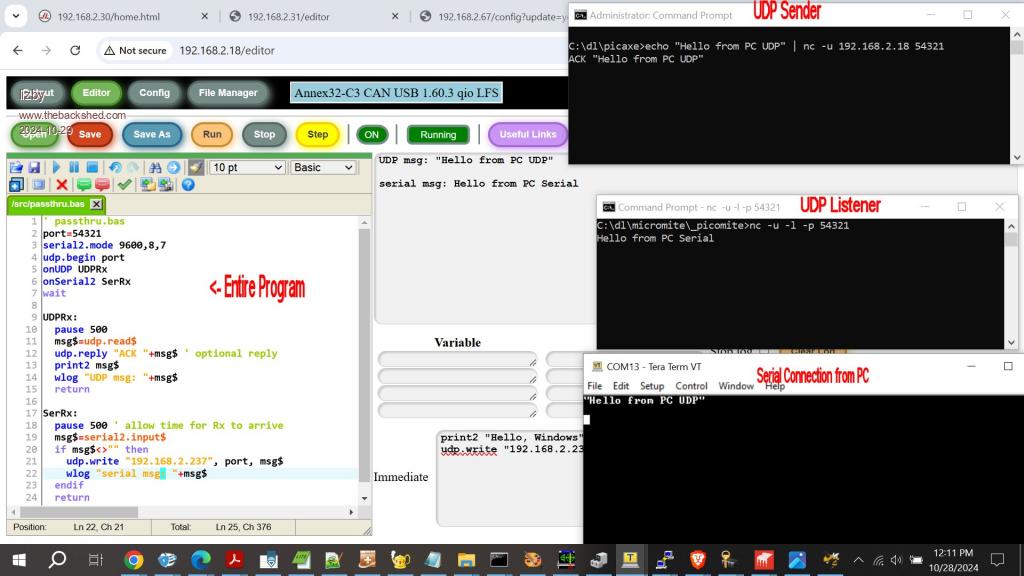Viewport: 1024px width, 576px height.
Task: Click the Save As button
Action: coord(152,135)
